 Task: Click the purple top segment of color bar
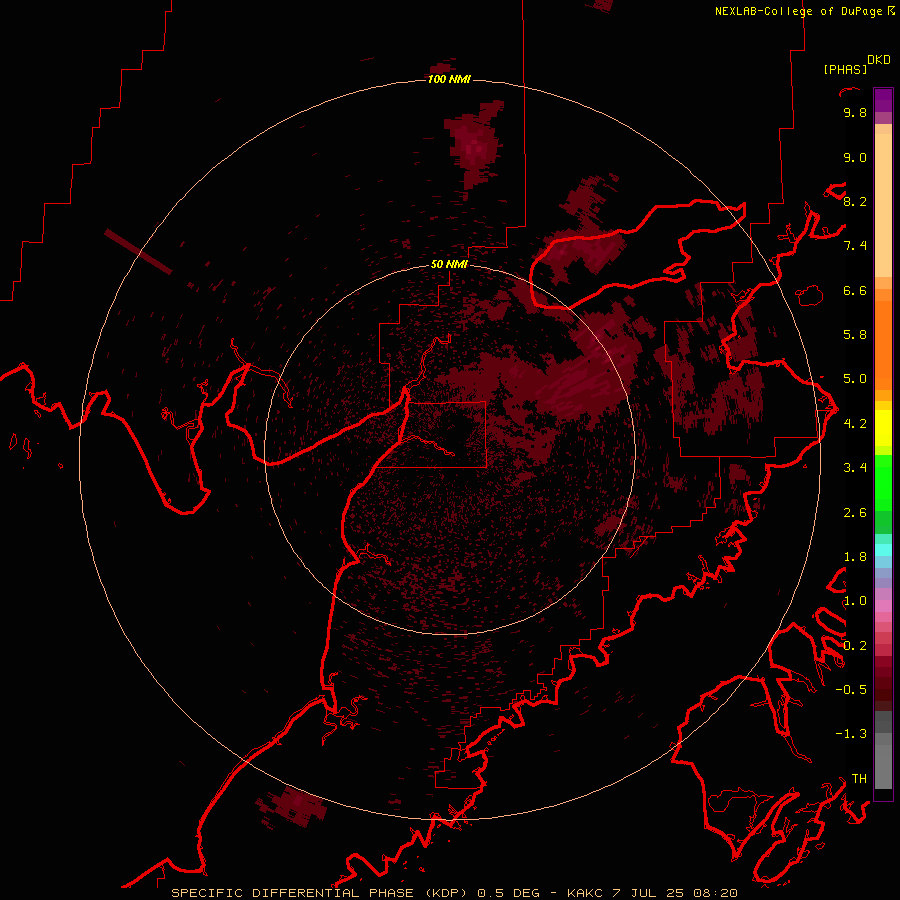[883, 101]
